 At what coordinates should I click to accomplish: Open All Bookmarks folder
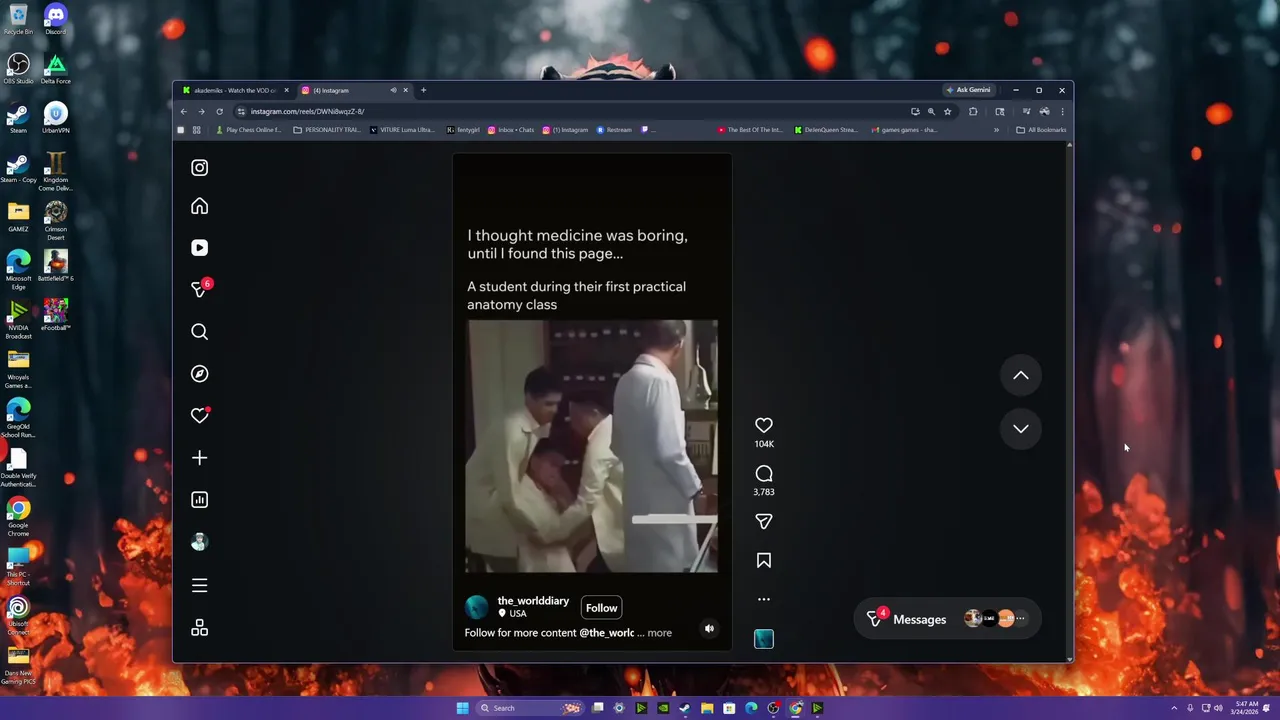[x=1041, y=130]
